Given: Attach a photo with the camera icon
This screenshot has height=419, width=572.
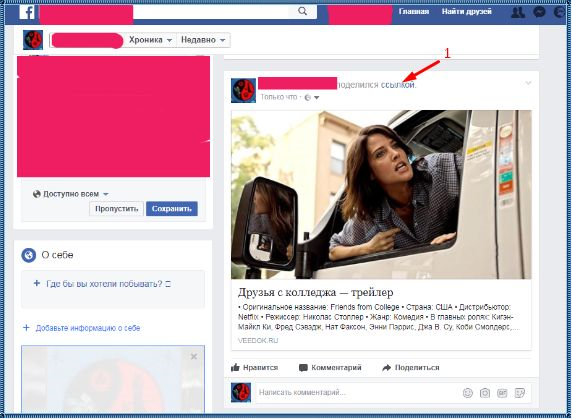Looking at the screenshot, I should [485, 393].
